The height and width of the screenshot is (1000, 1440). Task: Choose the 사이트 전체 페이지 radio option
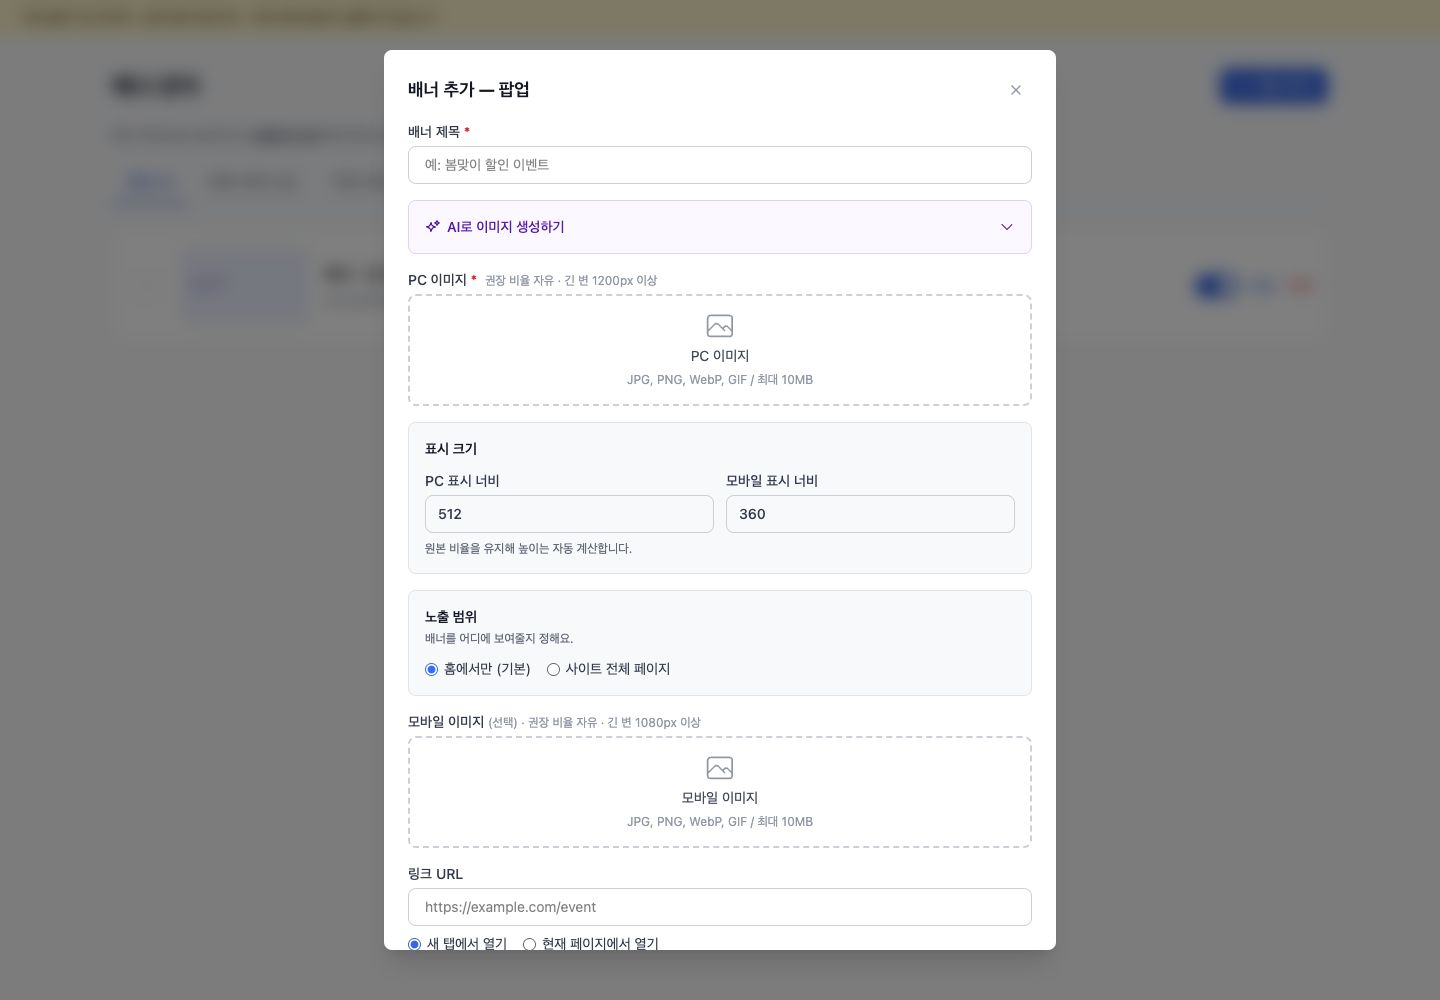coord(553,670)
